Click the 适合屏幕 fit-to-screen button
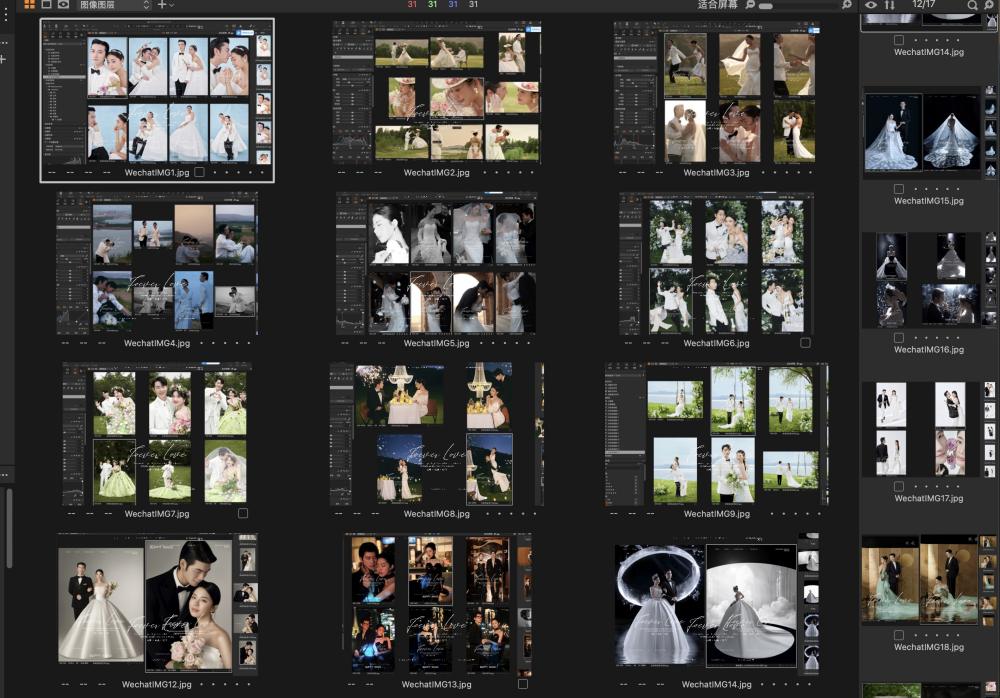 [717, 5]
